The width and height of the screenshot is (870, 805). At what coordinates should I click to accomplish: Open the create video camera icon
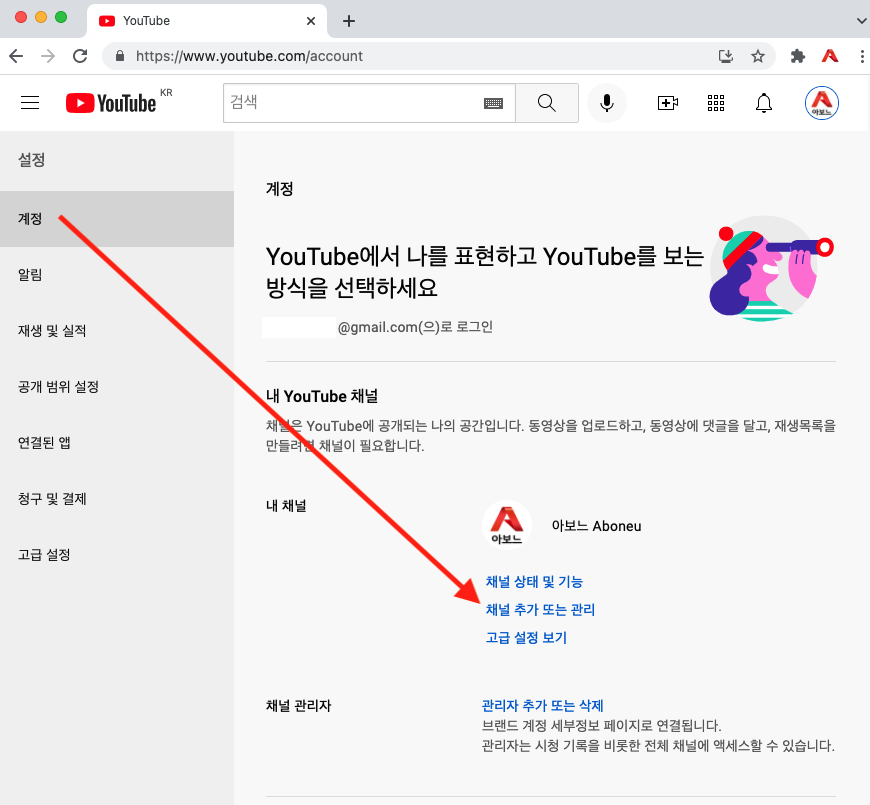click(667, 103)
